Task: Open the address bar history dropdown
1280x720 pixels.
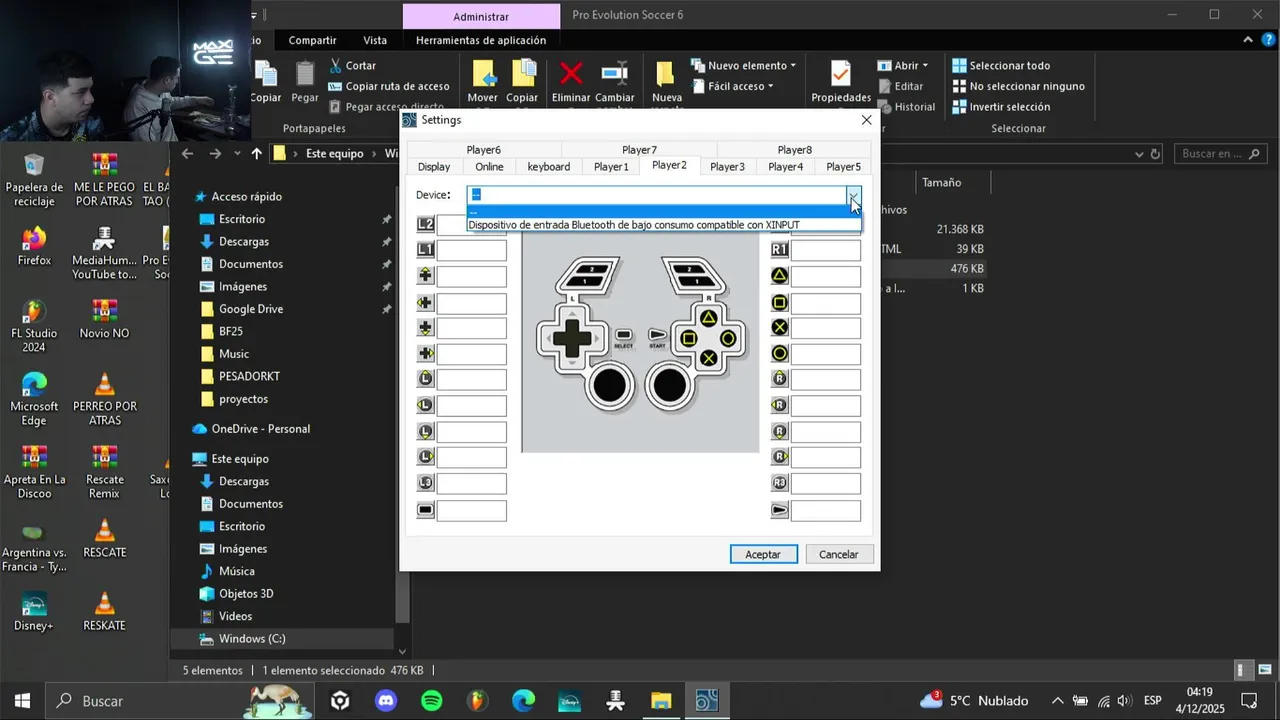Action: [1139, 154]
